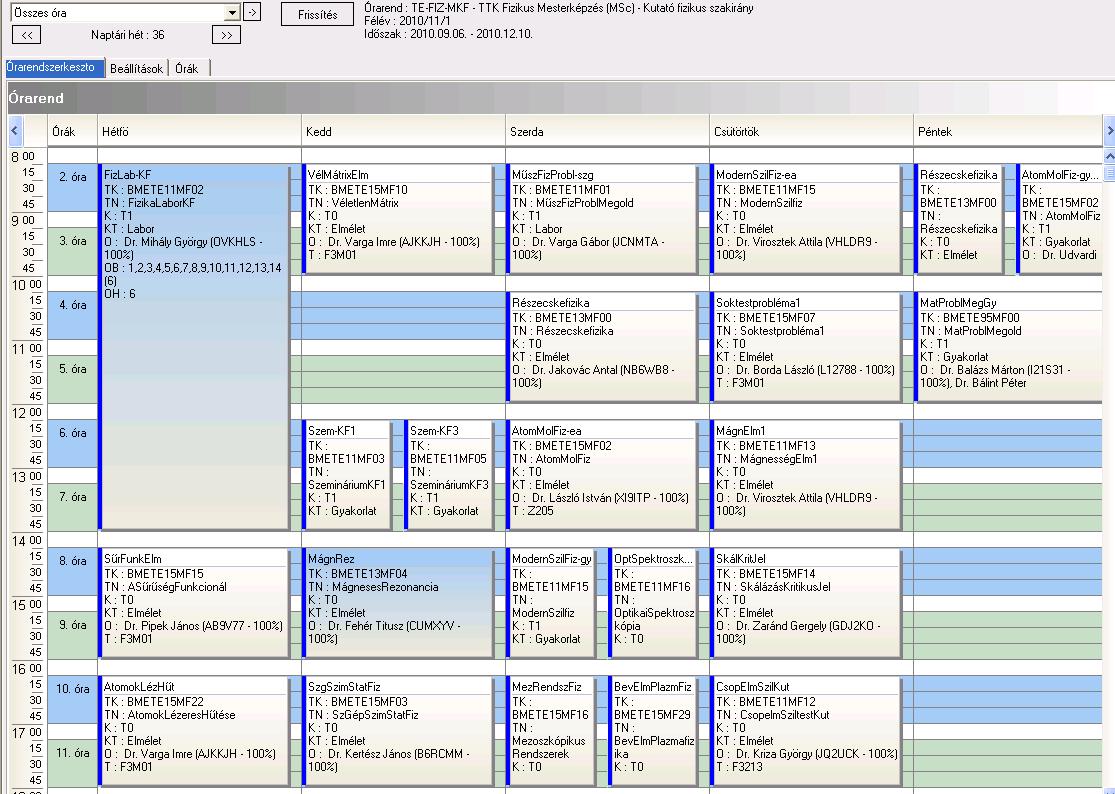Select the Csütörtök column header

click(811, 132)
